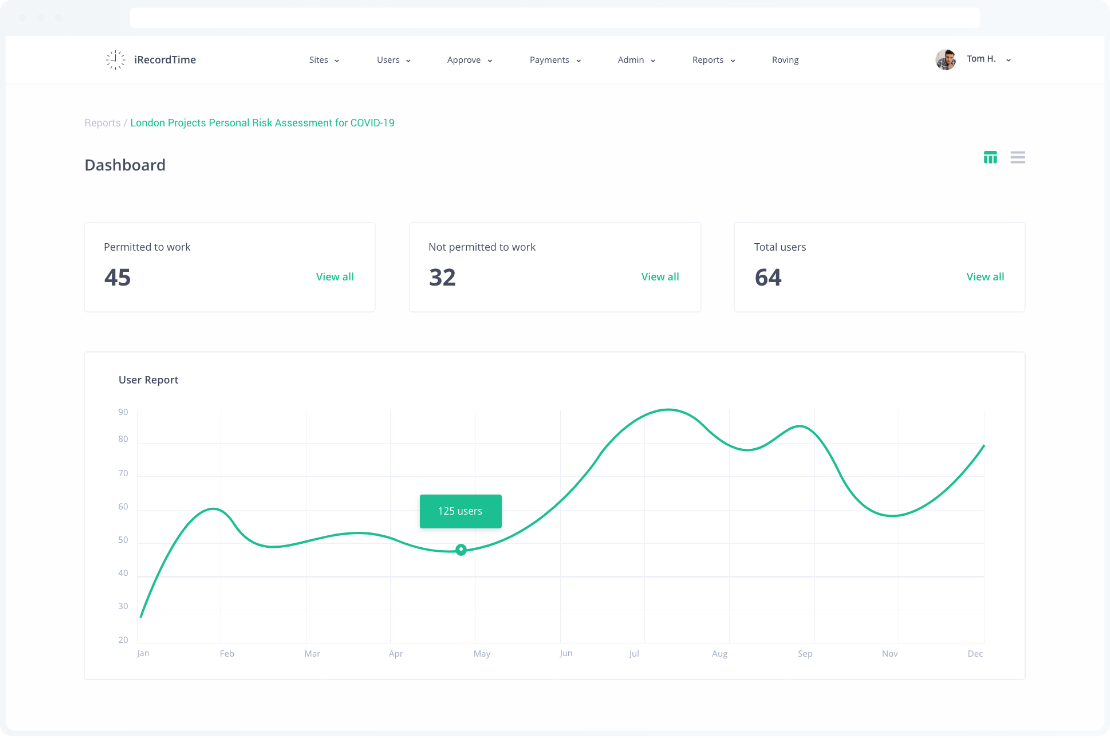
Task: Click Tom H. profile avatar
Action: 945,60
